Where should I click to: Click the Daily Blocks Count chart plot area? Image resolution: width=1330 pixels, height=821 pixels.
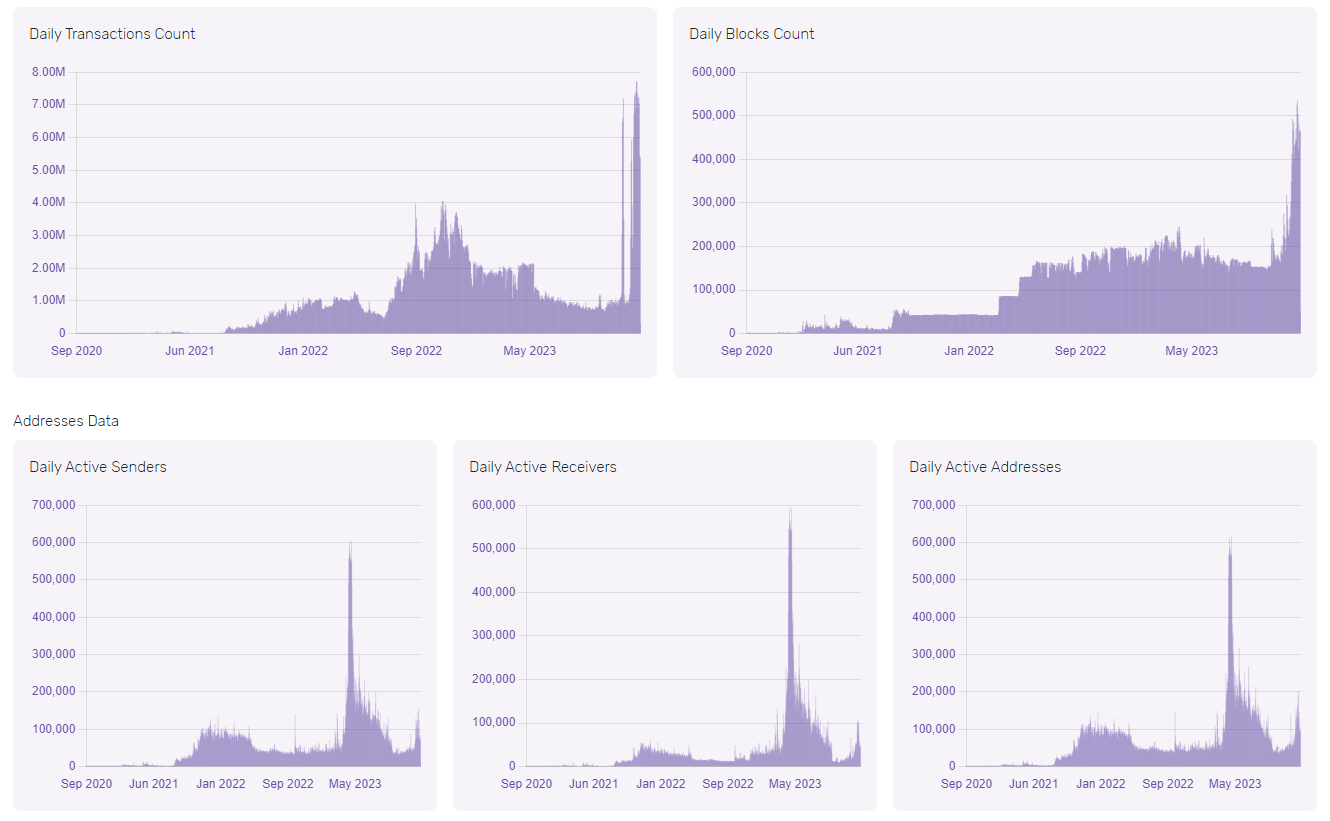[x=1024, y=203]
